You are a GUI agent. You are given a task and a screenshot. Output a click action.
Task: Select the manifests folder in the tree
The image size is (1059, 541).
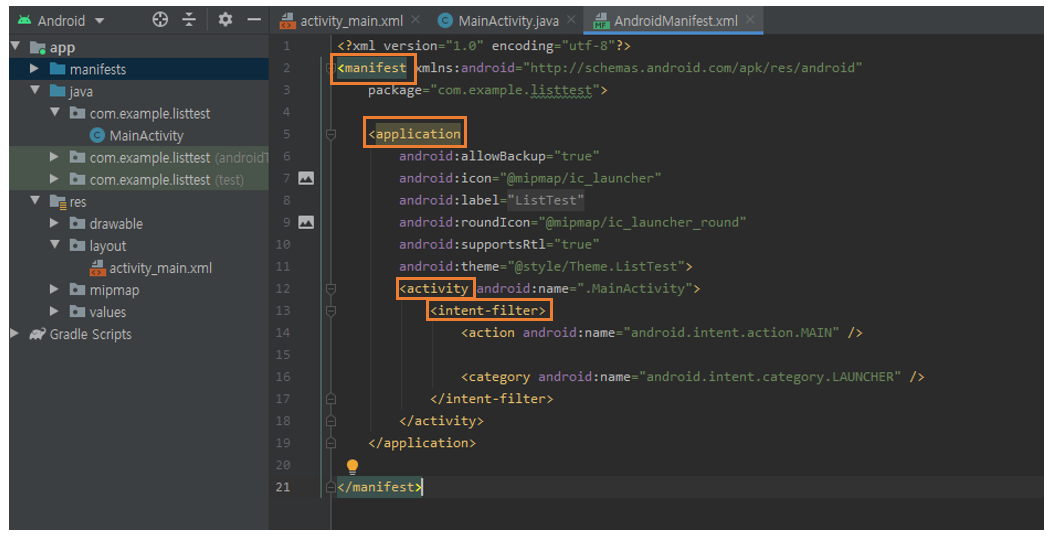pyautogui.click(x=138, y=69)
